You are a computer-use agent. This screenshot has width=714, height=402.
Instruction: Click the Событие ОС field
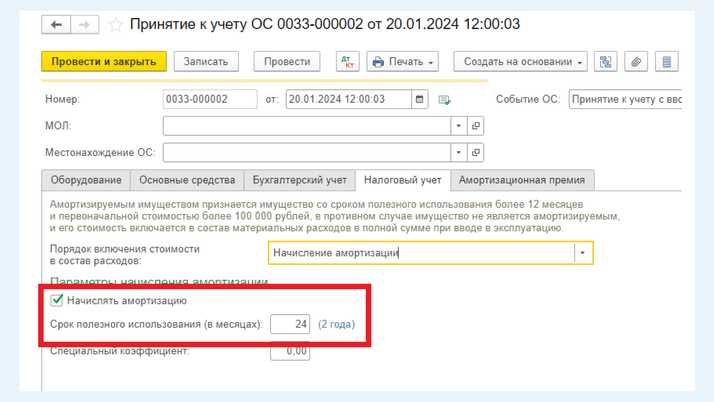click(625, 99)
